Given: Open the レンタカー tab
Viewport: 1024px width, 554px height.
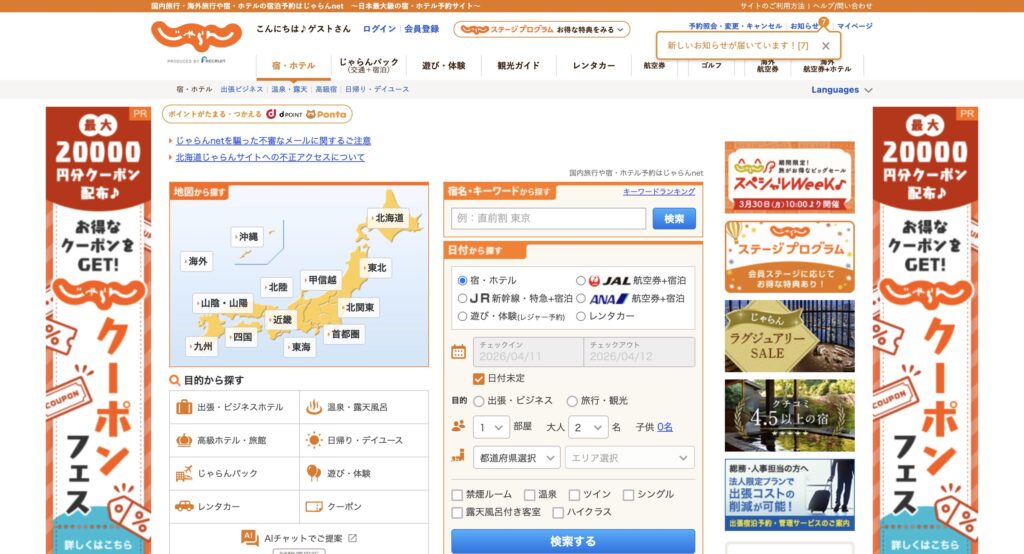Looking at the screenshot, I should [594, 65].
